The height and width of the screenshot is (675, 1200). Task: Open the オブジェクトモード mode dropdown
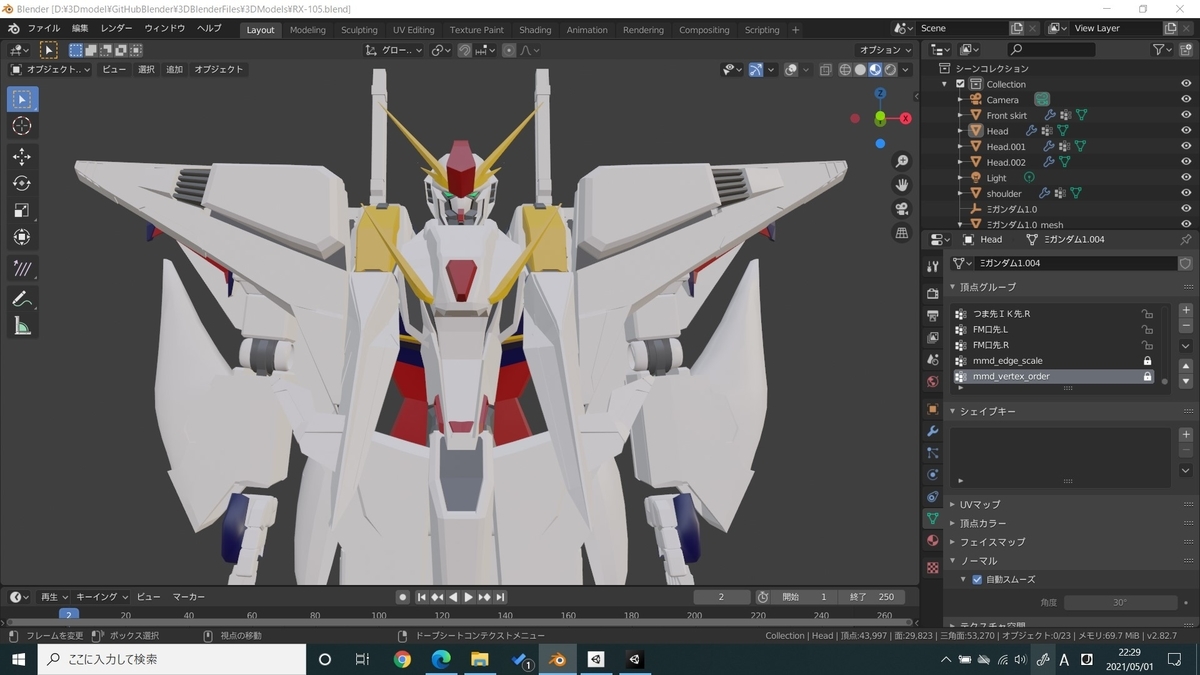[50, 70]
